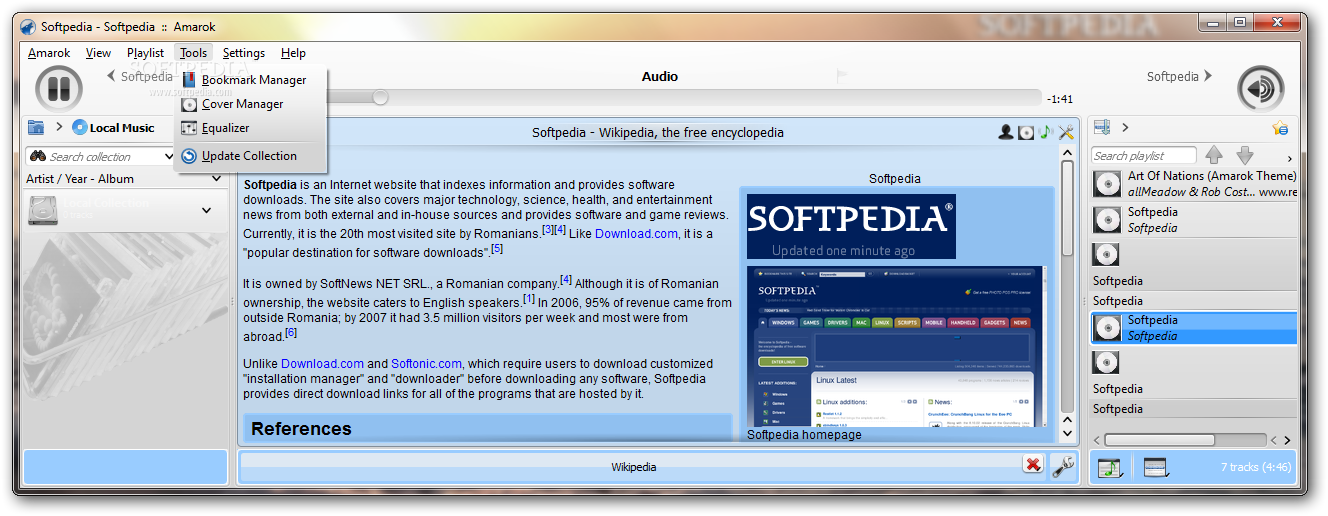Click the playlist track progression icon

1156,467
